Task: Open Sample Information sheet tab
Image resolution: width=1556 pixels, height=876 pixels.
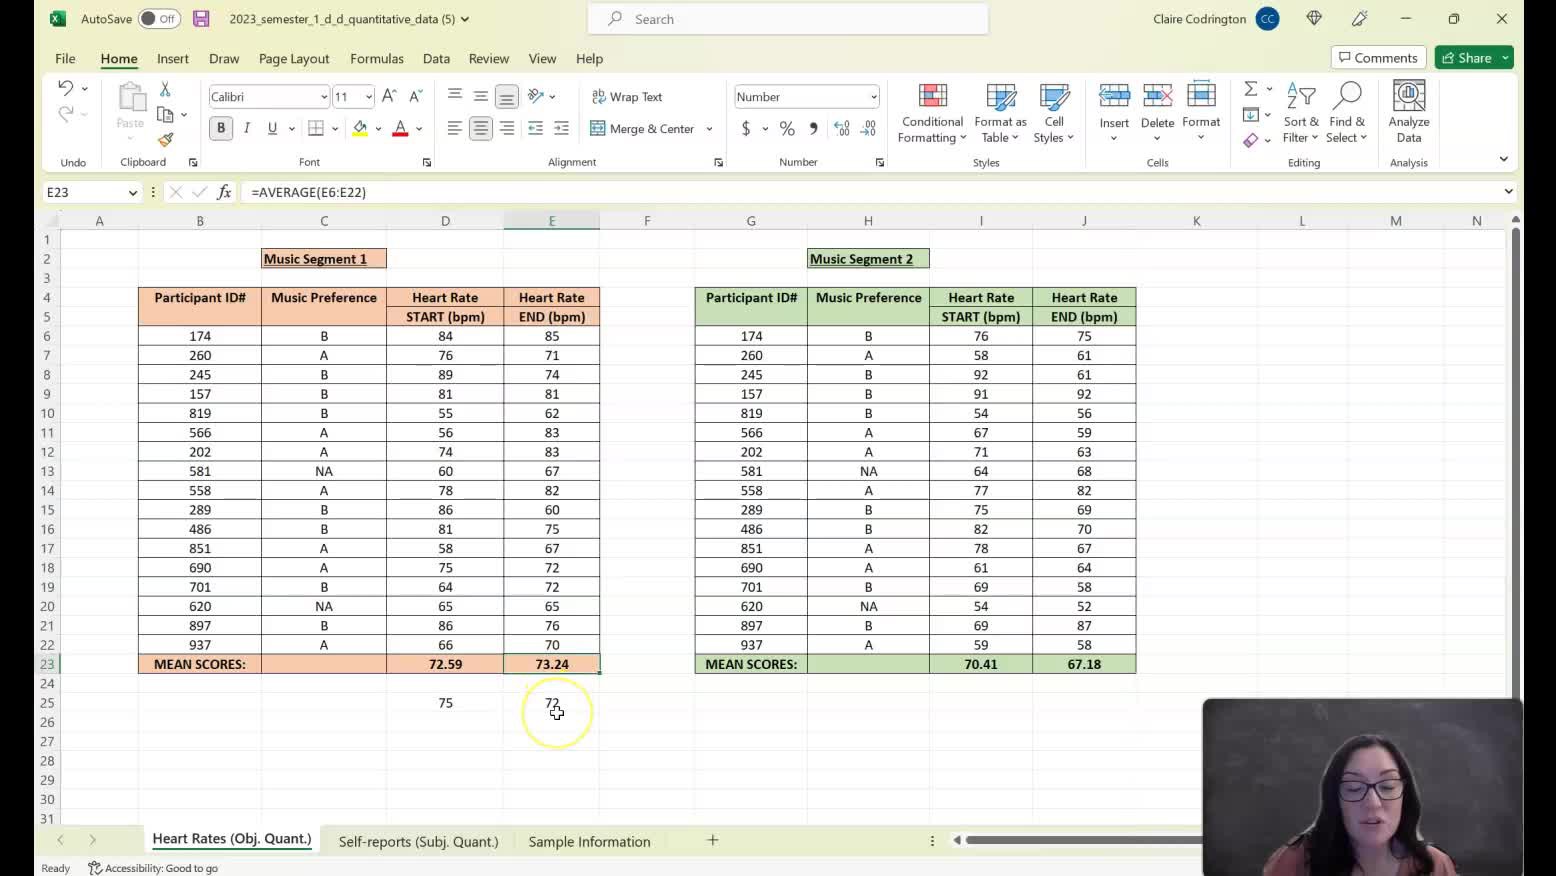Action: click(x=589, y=841)
